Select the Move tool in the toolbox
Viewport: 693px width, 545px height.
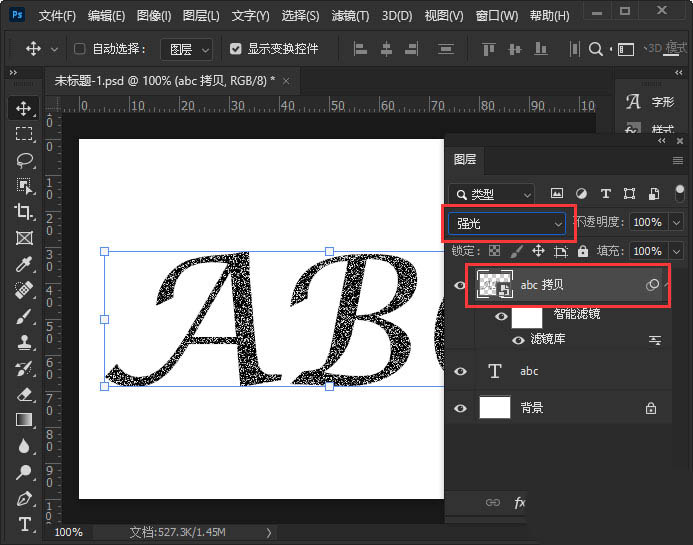pyautogui.click(x=23, y=108)
